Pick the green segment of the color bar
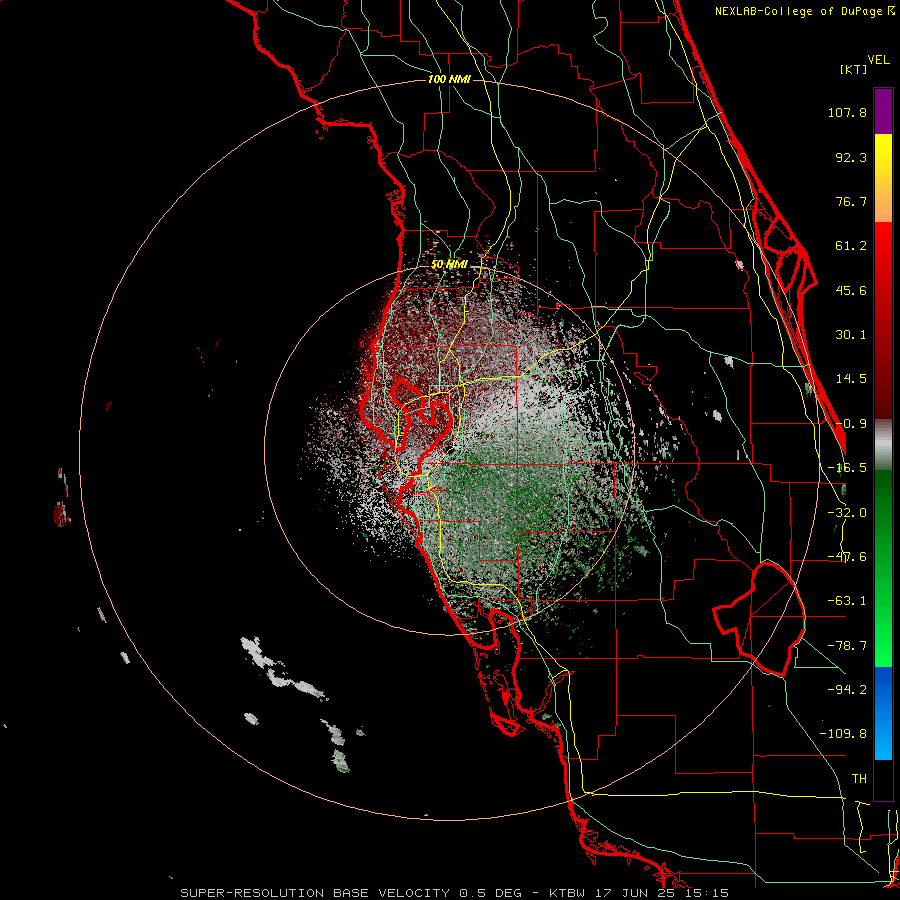 coord(883,568)
